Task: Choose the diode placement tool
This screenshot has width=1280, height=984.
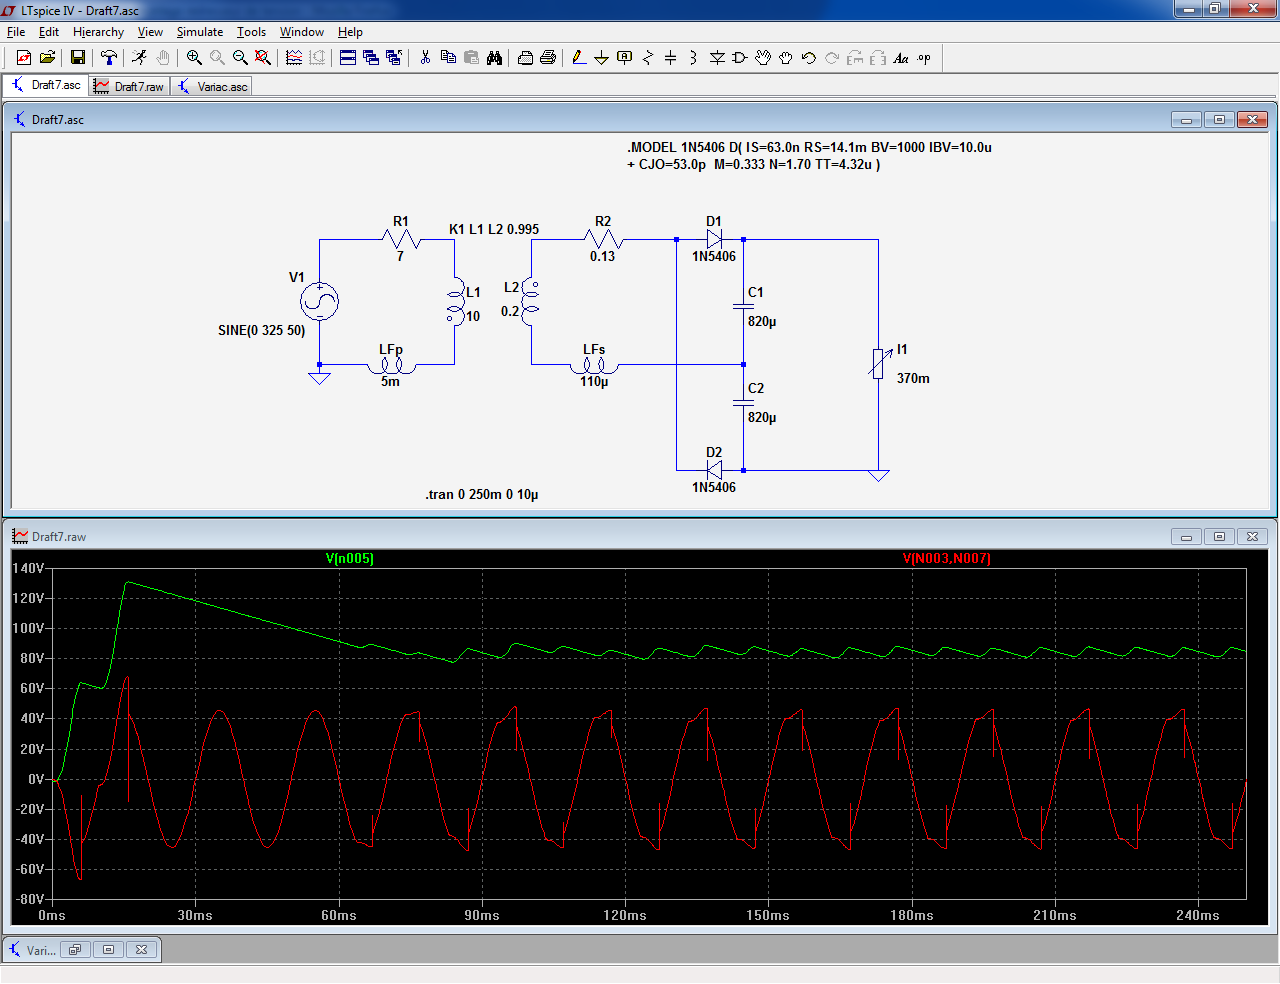Action: point(717,58)
